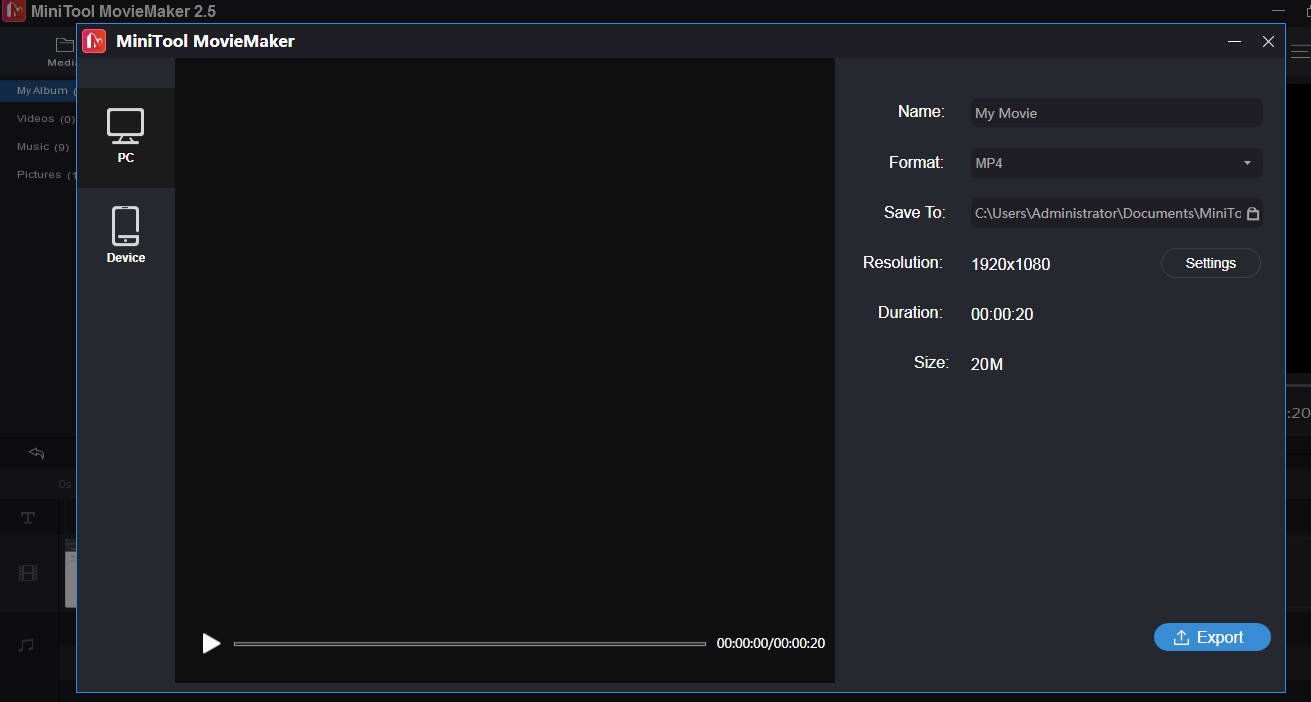Select My Album in the background window
The height and width of the screenshot is (702, 1311).
[x=38, y=91]
